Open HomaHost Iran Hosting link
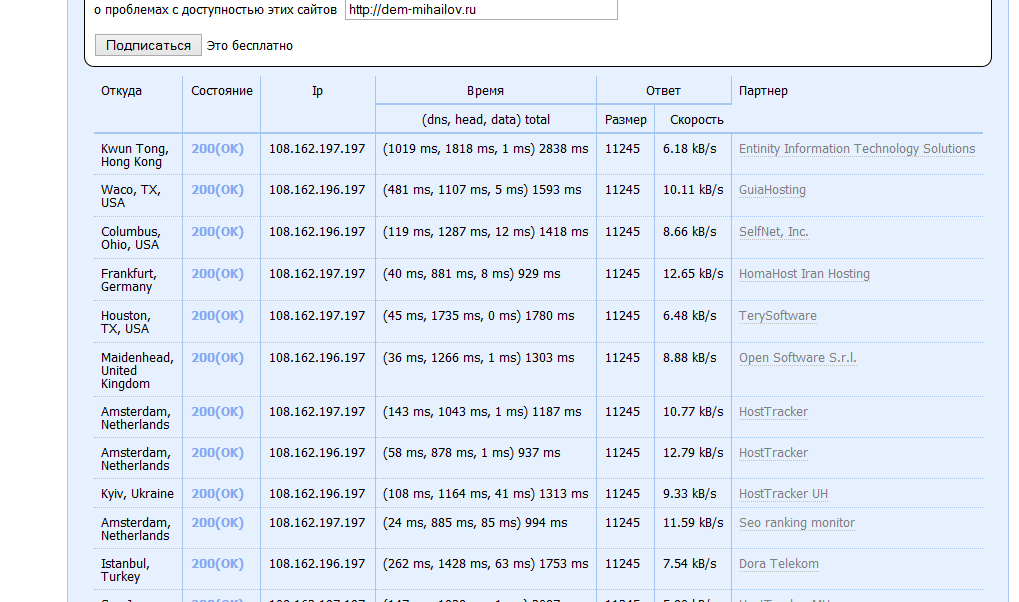Viewport: 1019px width, 602px height. pos(804,274)
